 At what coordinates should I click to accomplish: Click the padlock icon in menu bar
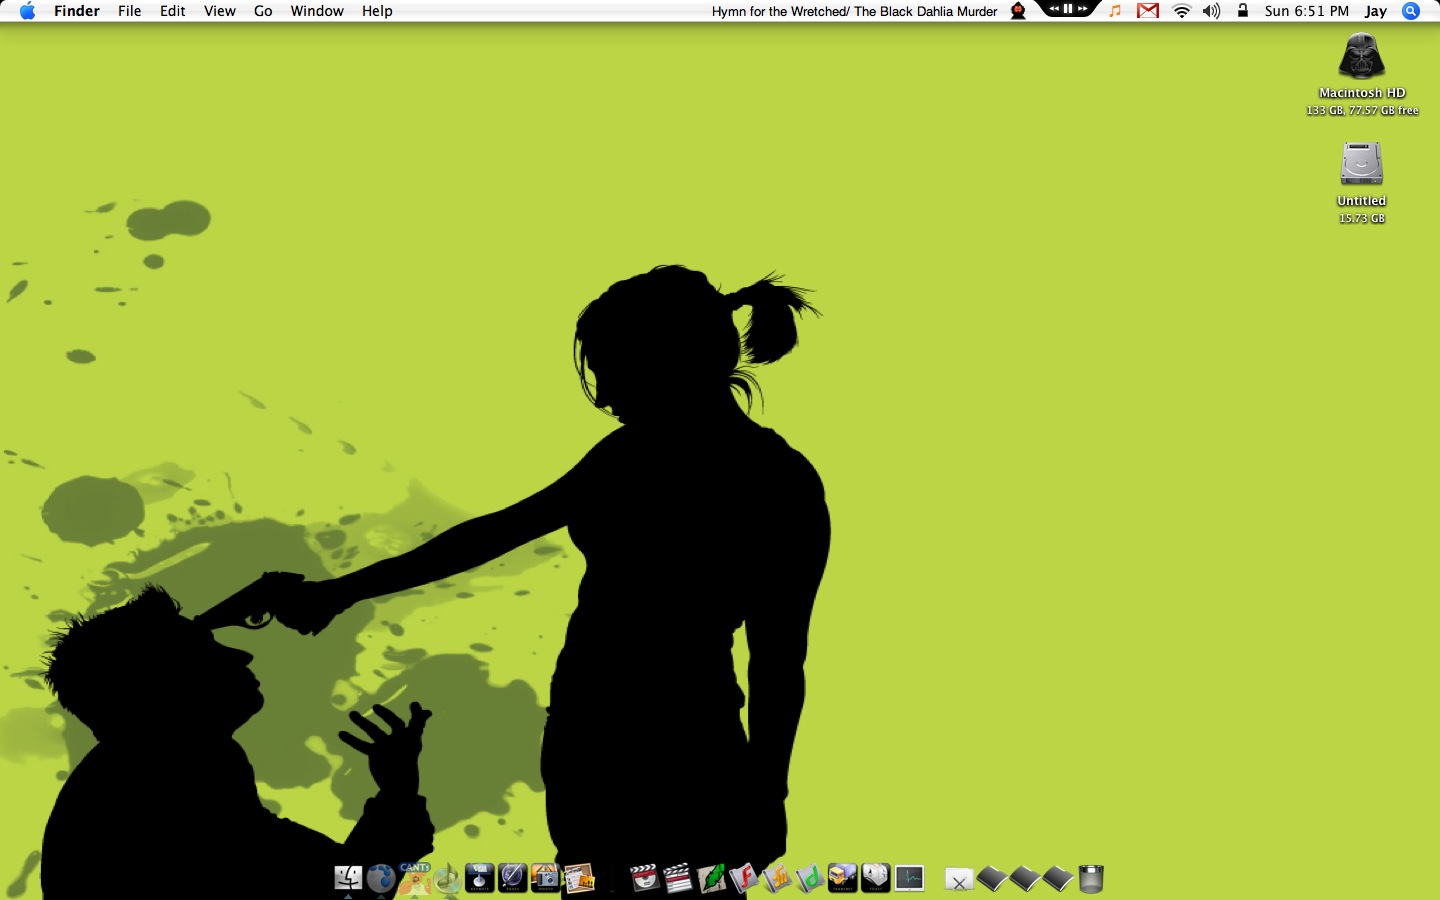click(1242, 11)
